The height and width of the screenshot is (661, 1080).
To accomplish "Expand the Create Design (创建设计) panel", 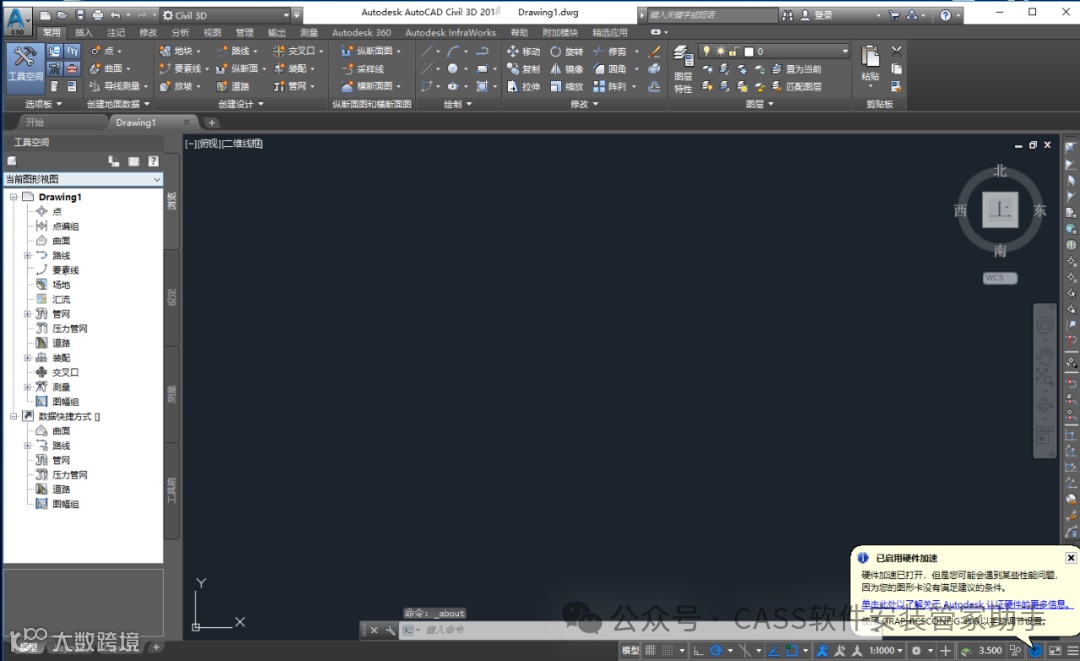I will (x=240, y=104).
